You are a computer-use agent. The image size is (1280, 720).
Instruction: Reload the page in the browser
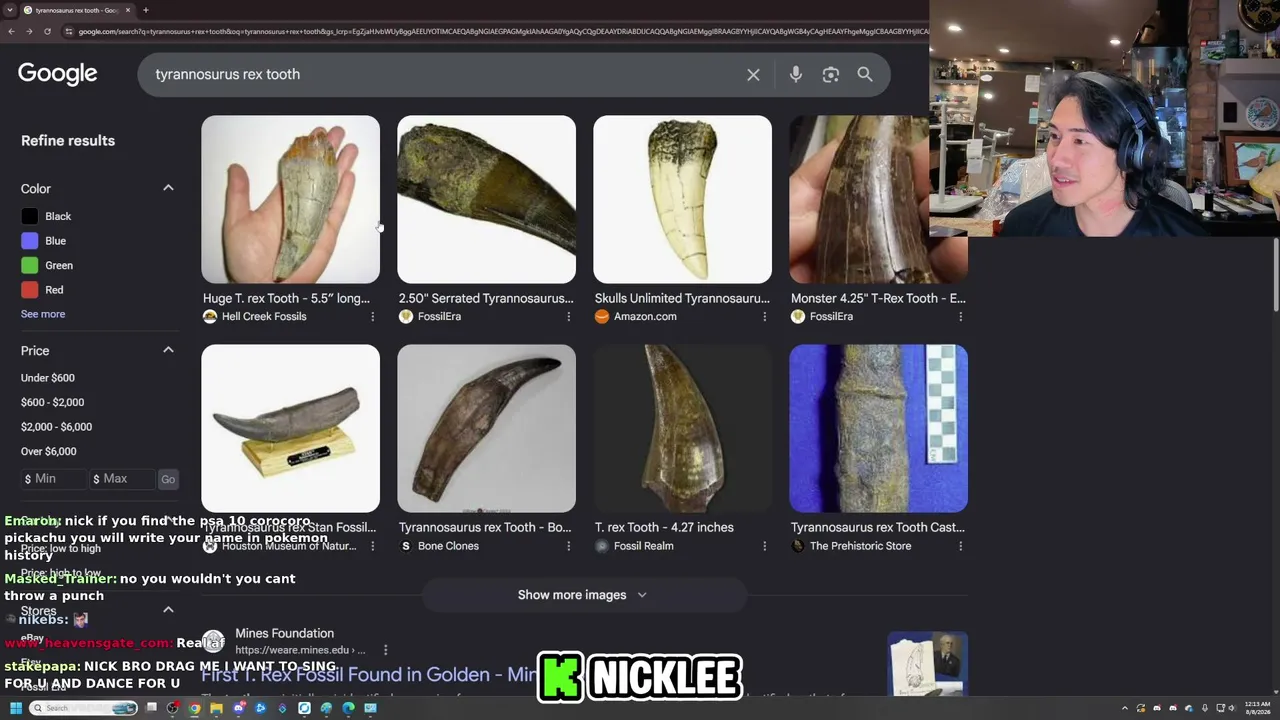pos(47,32)
